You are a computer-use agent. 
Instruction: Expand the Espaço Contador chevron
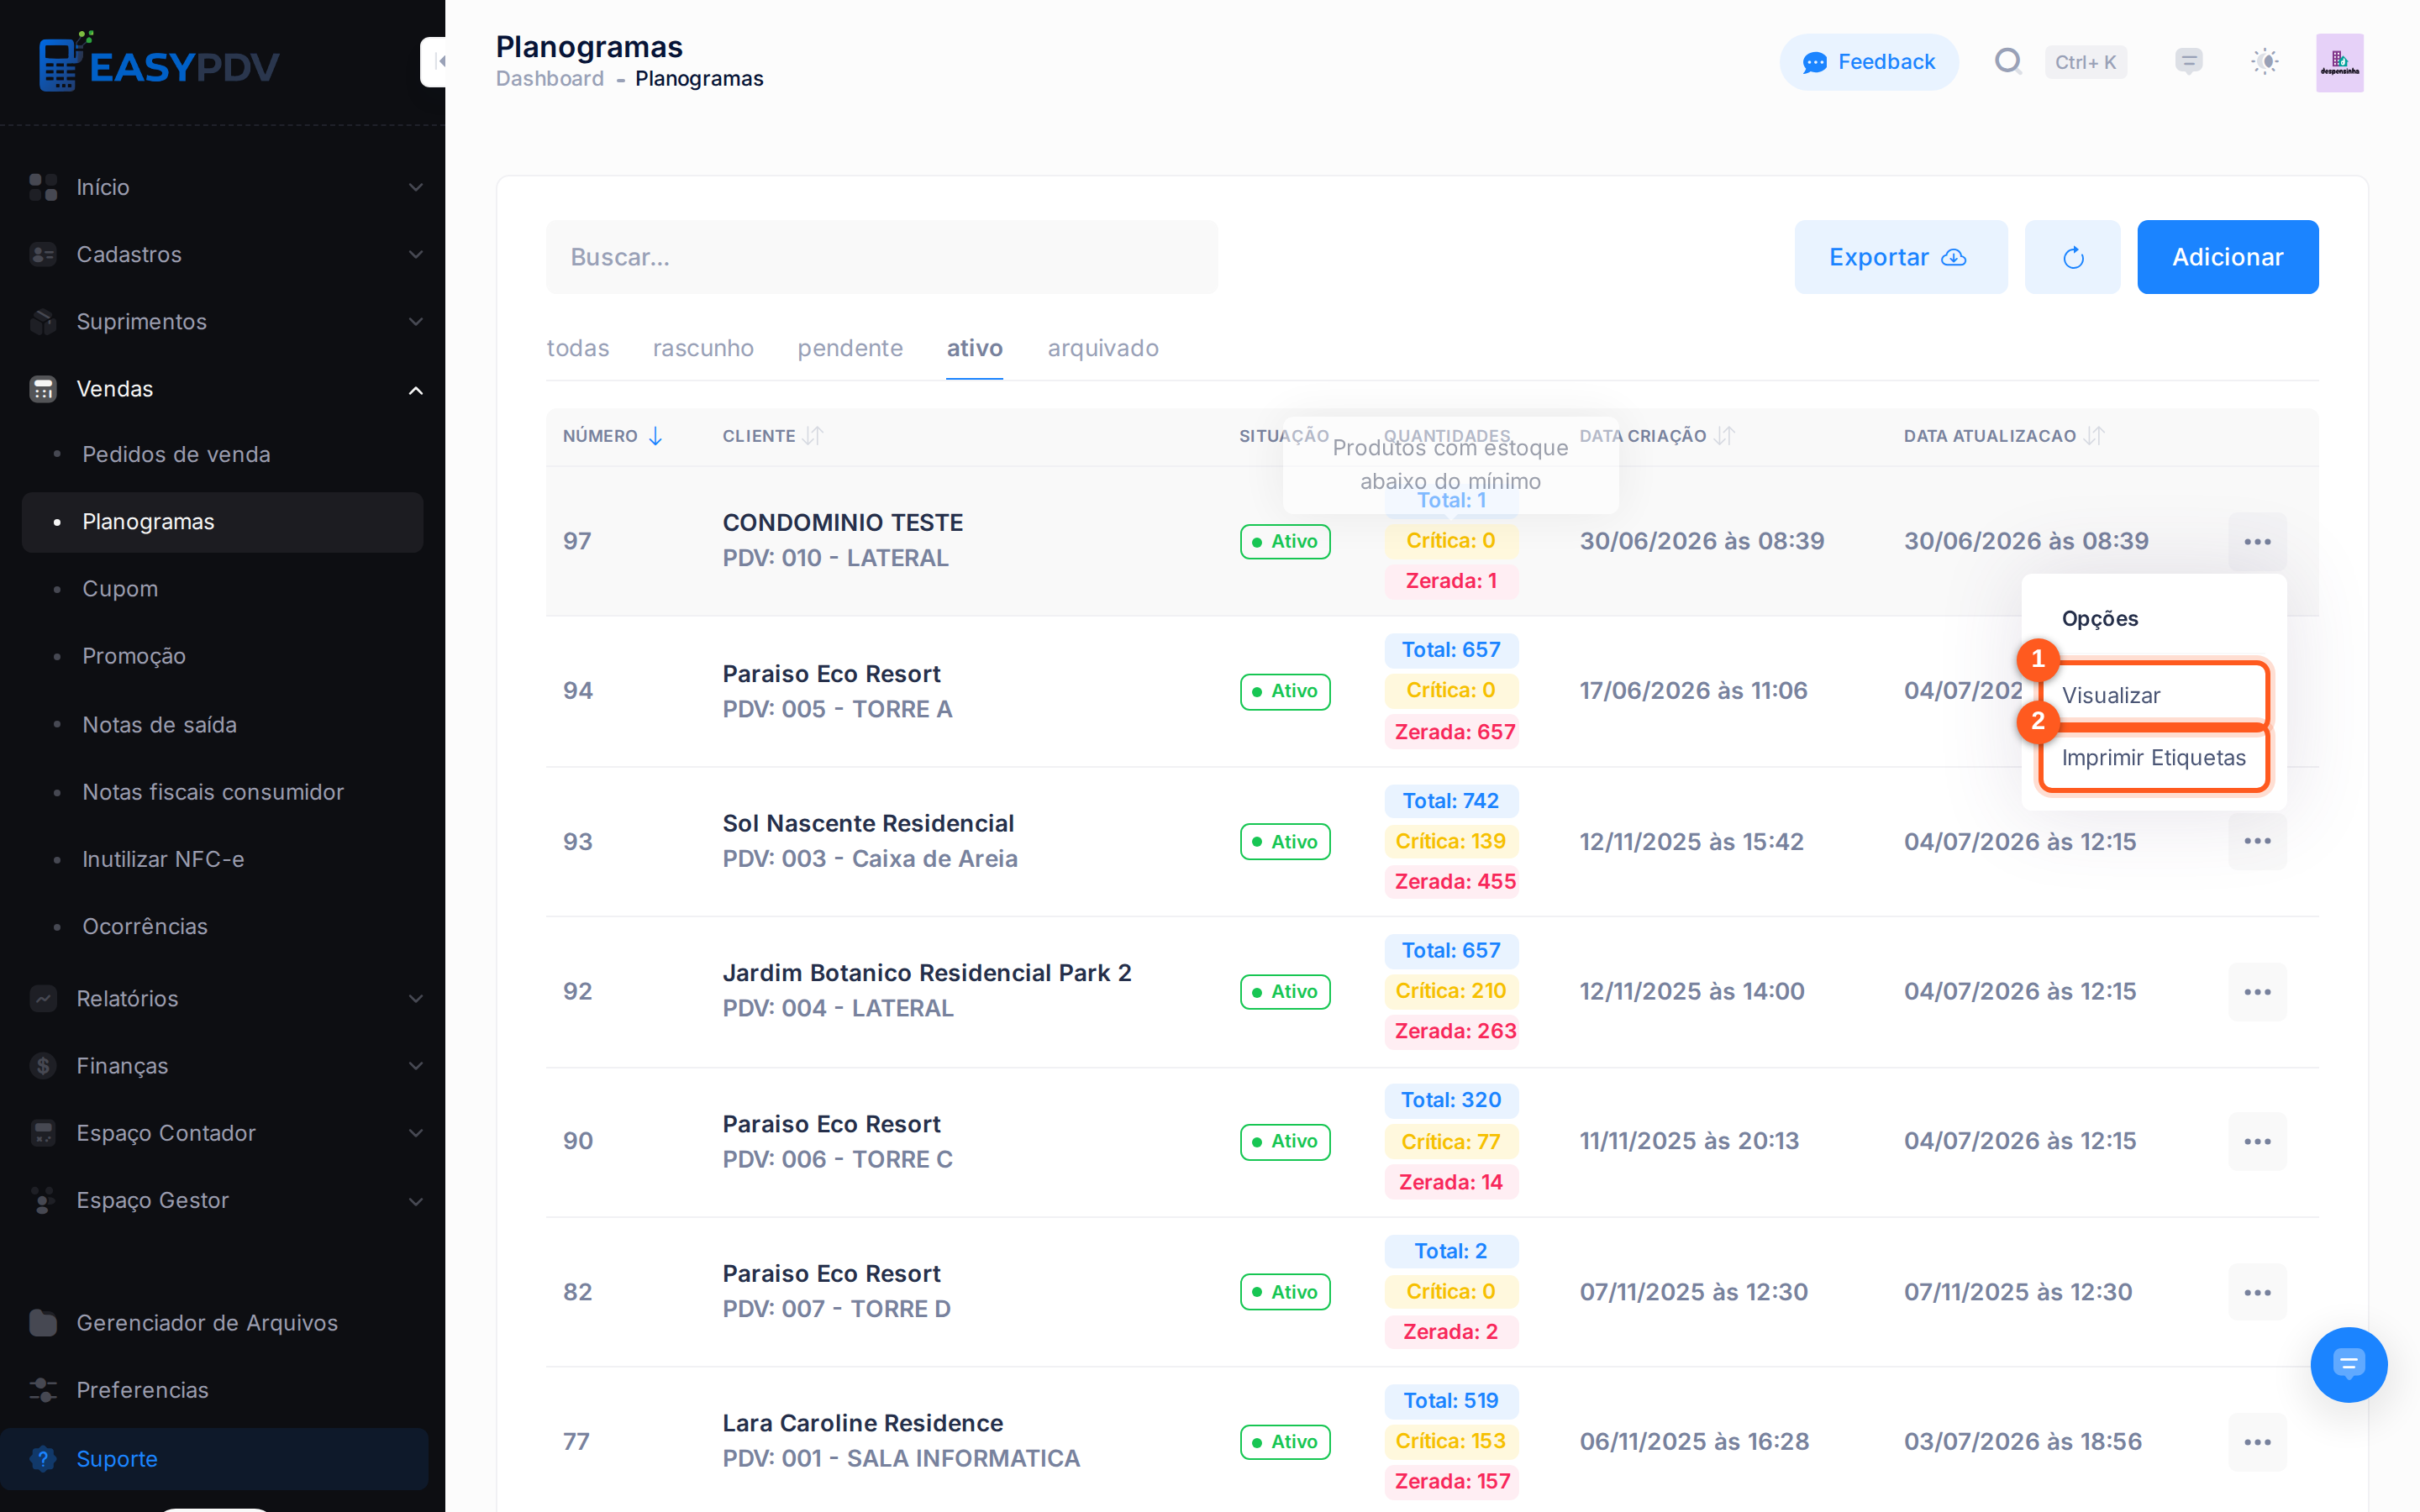point(416,1133)
